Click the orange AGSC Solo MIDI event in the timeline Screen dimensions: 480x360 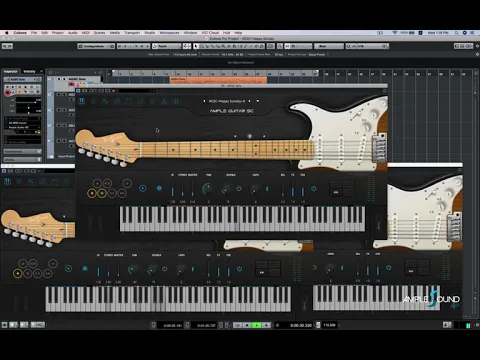[218, 80]
